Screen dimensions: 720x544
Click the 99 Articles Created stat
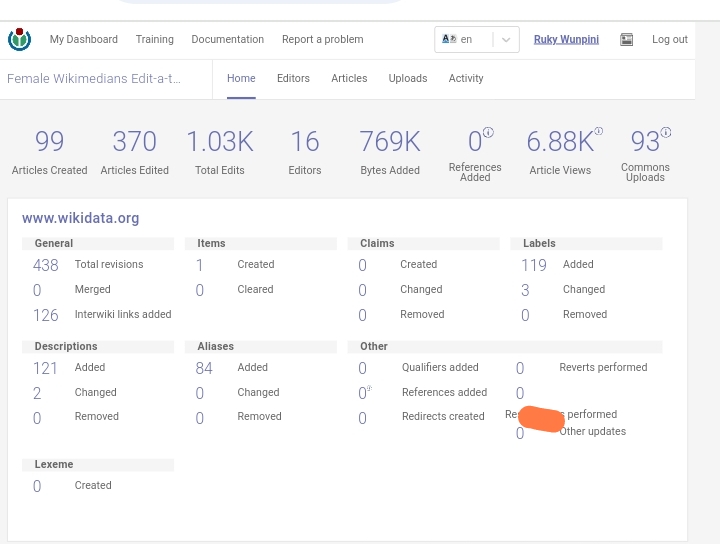point(50,152)
